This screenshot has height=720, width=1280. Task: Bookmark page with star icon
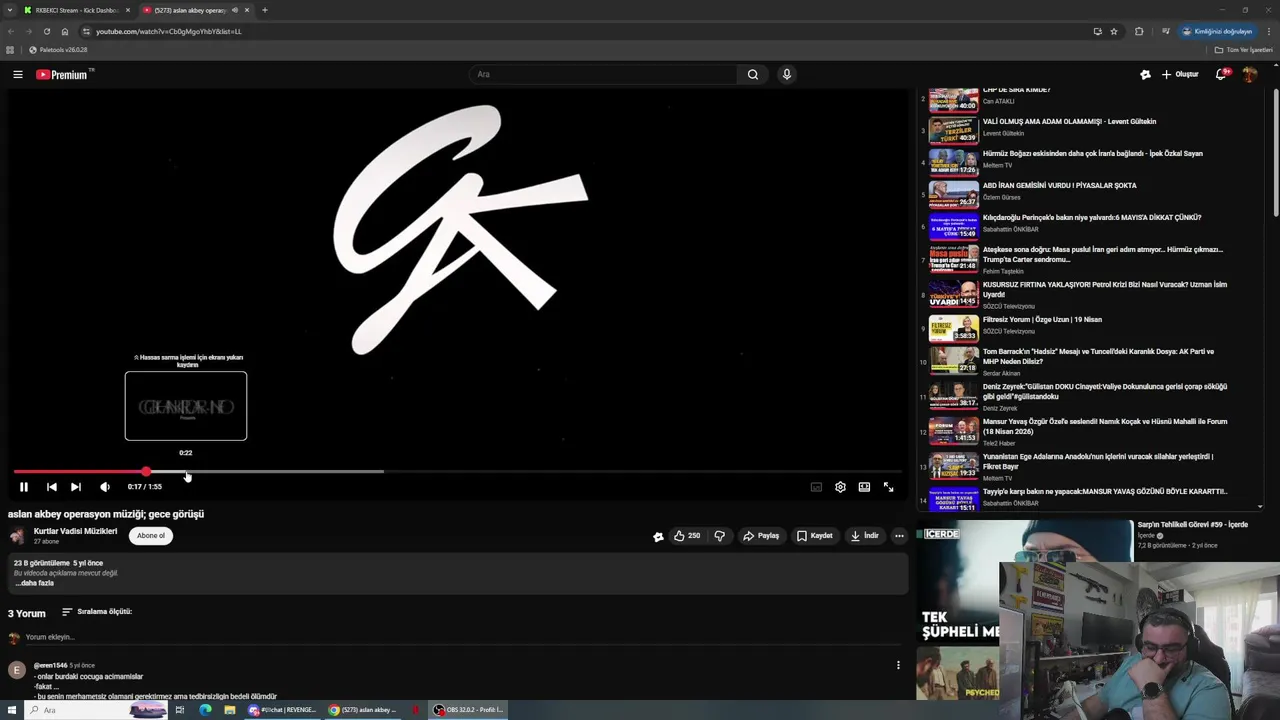[x=1114, y=31]
